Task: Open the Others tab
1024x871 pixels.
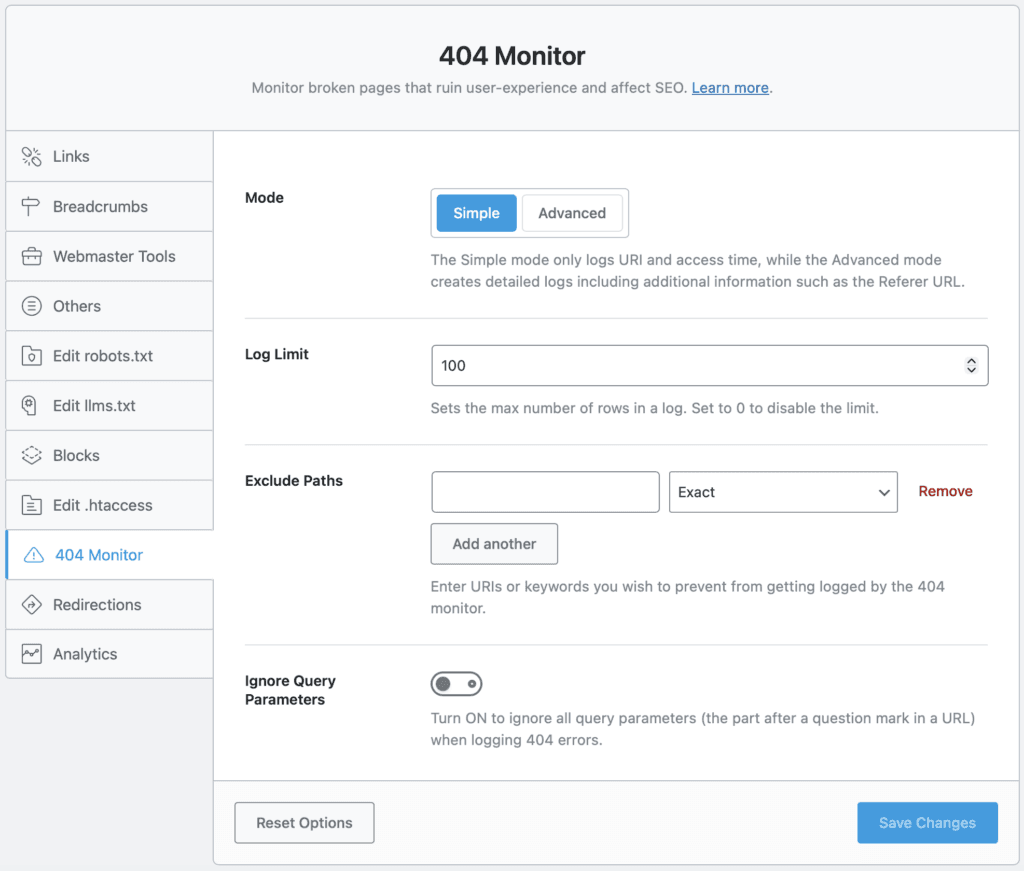Action: coord(109,306)
